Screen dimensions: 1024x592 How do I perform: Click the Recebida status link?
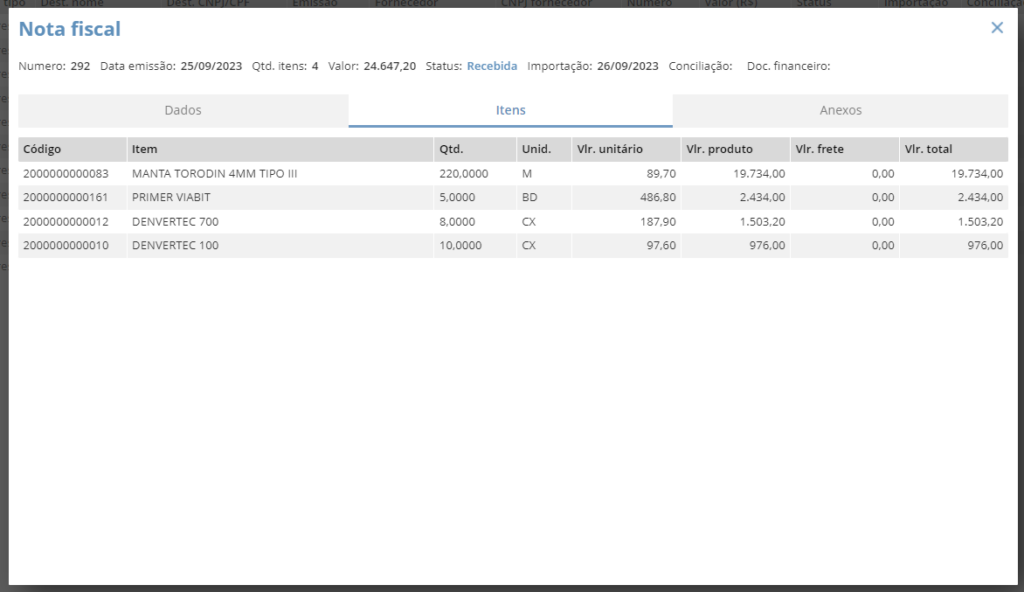pos(492,66)
